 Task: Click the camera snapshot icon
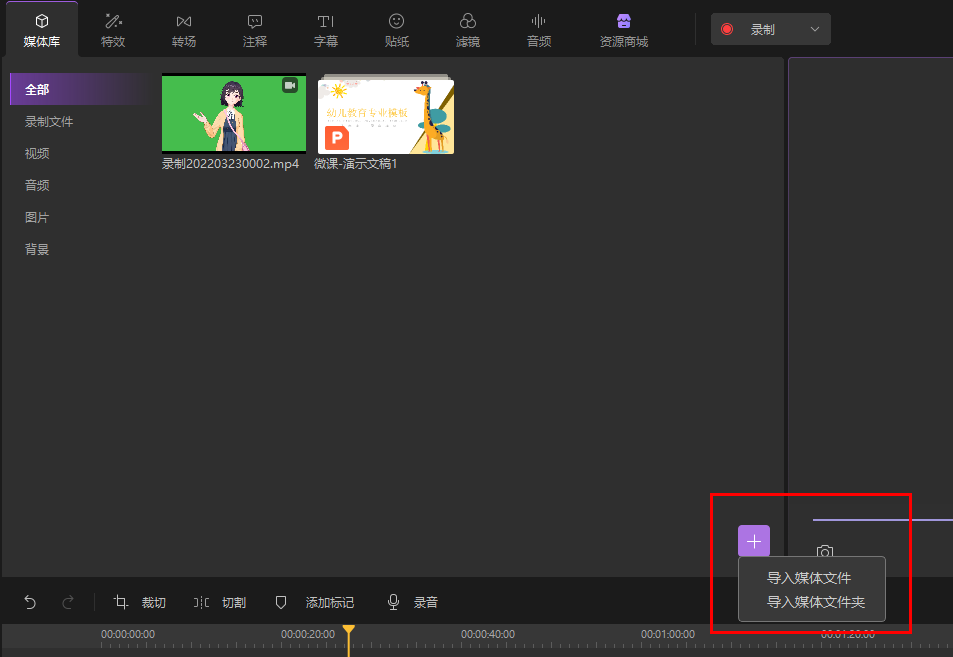(824, 552)
